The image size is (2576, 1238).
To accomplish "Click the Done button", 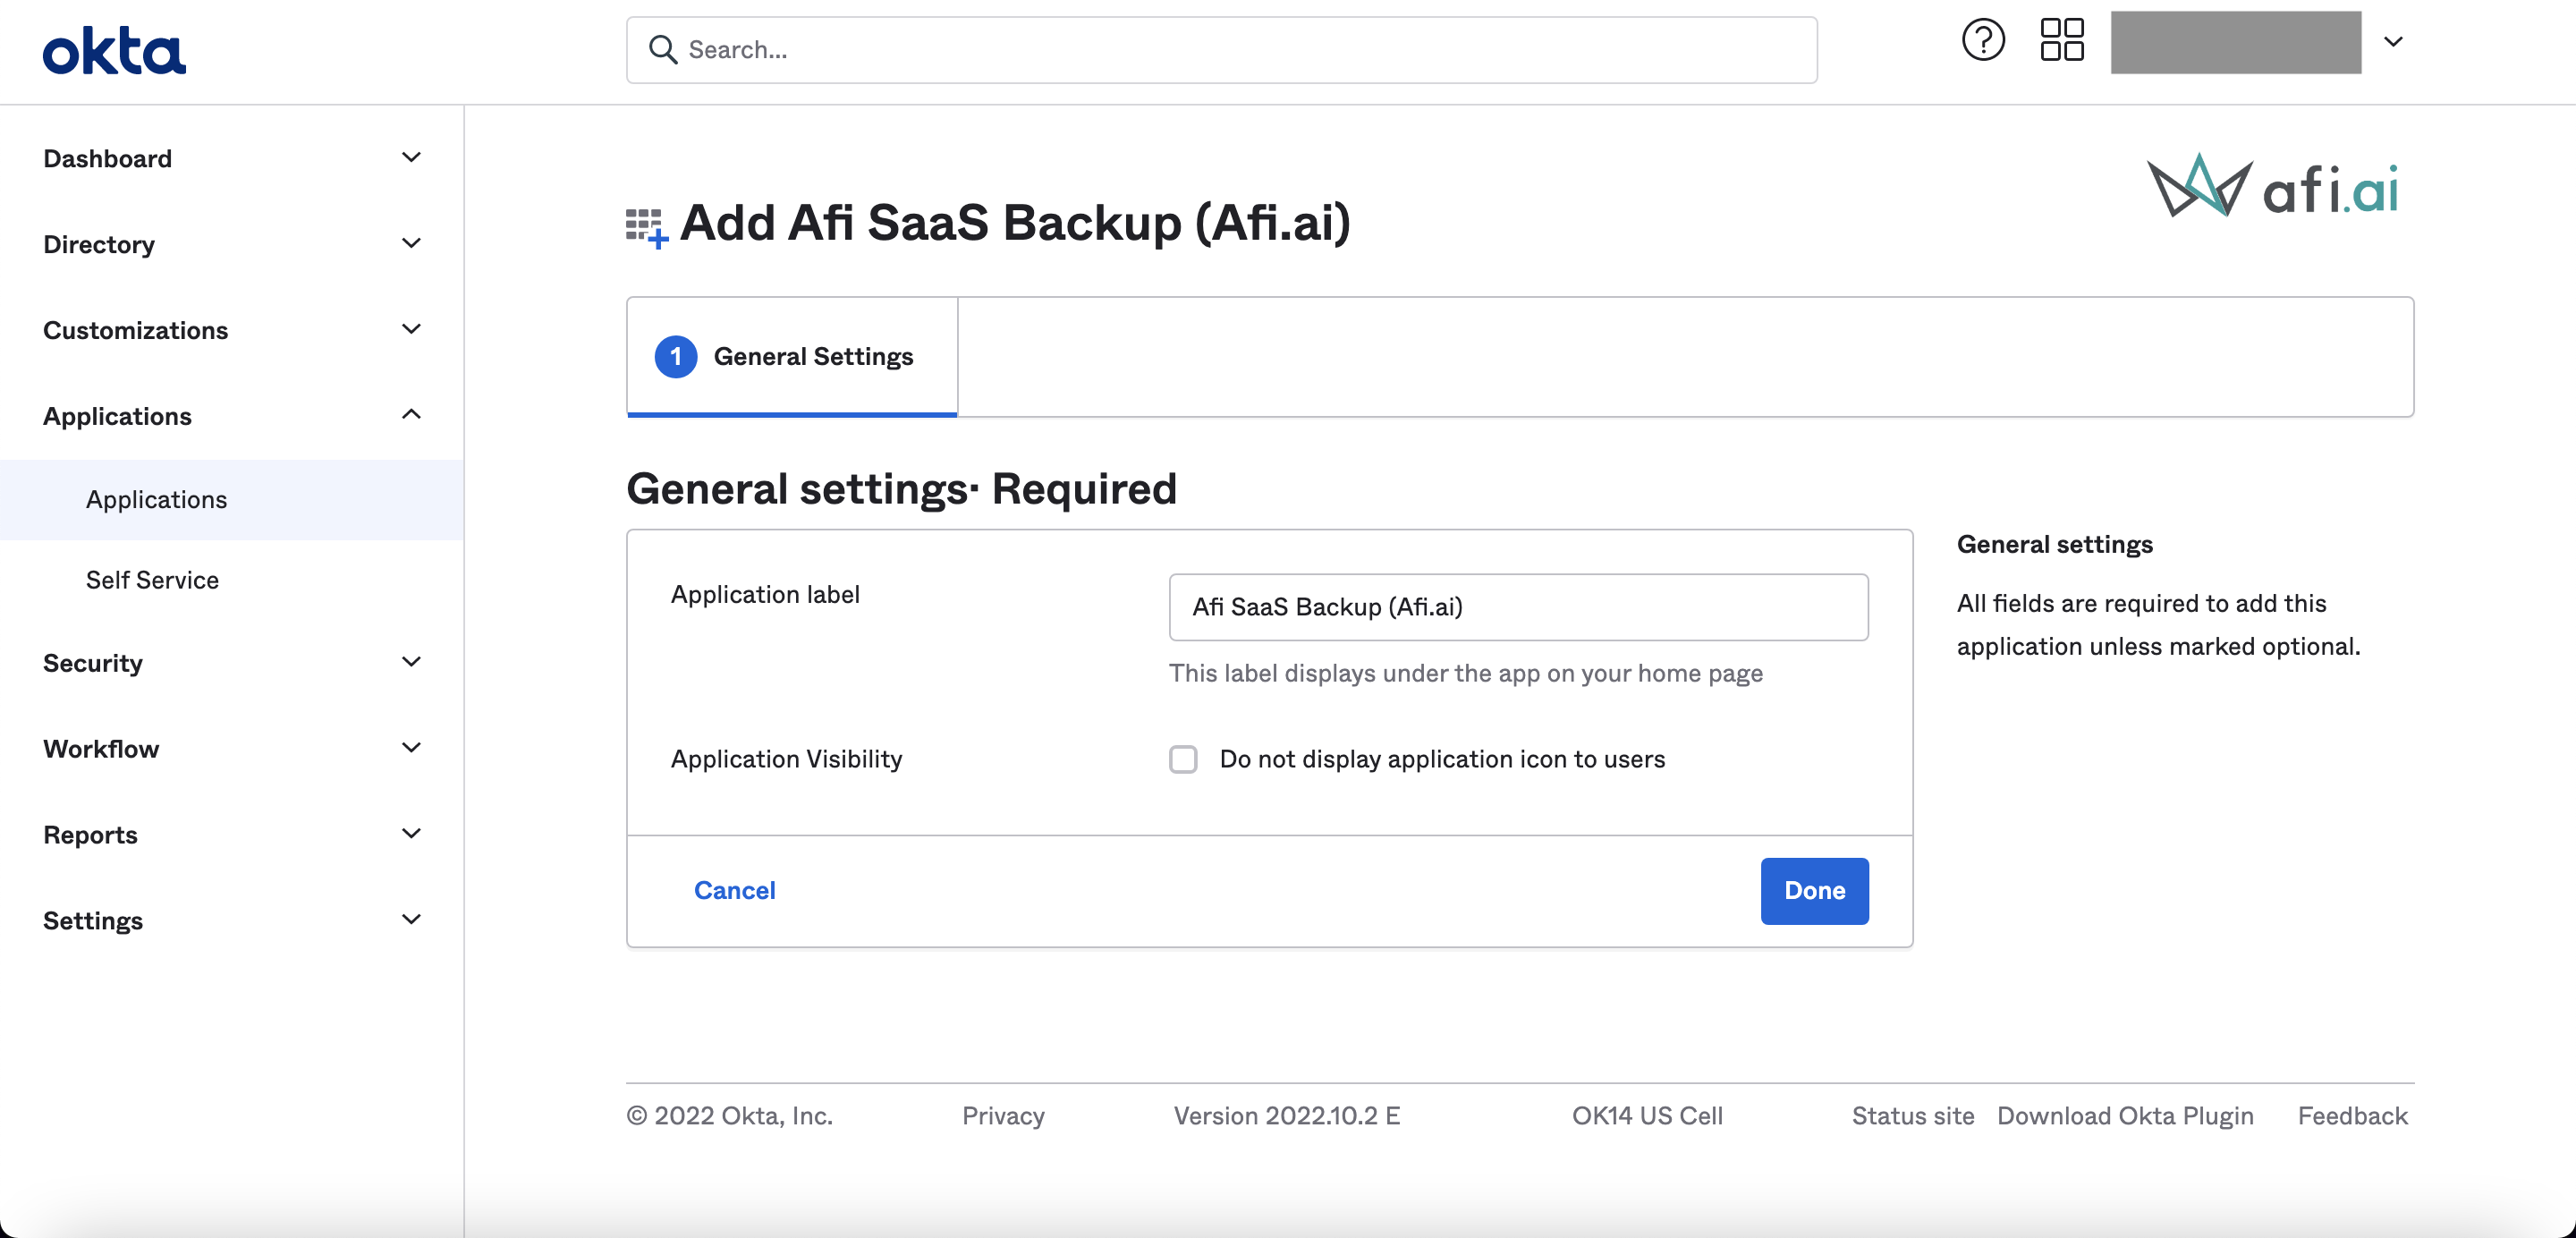I will pos(1814,890).
